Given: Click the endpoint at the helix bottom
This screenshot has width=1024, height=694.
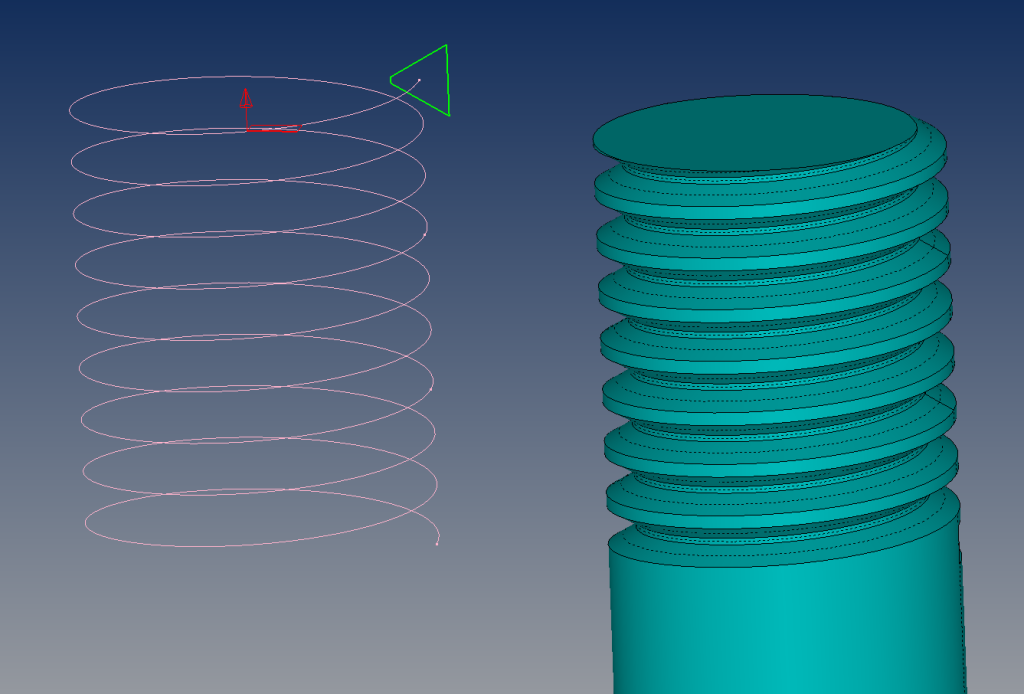Looking at the screenshot, I should (437, 543).
